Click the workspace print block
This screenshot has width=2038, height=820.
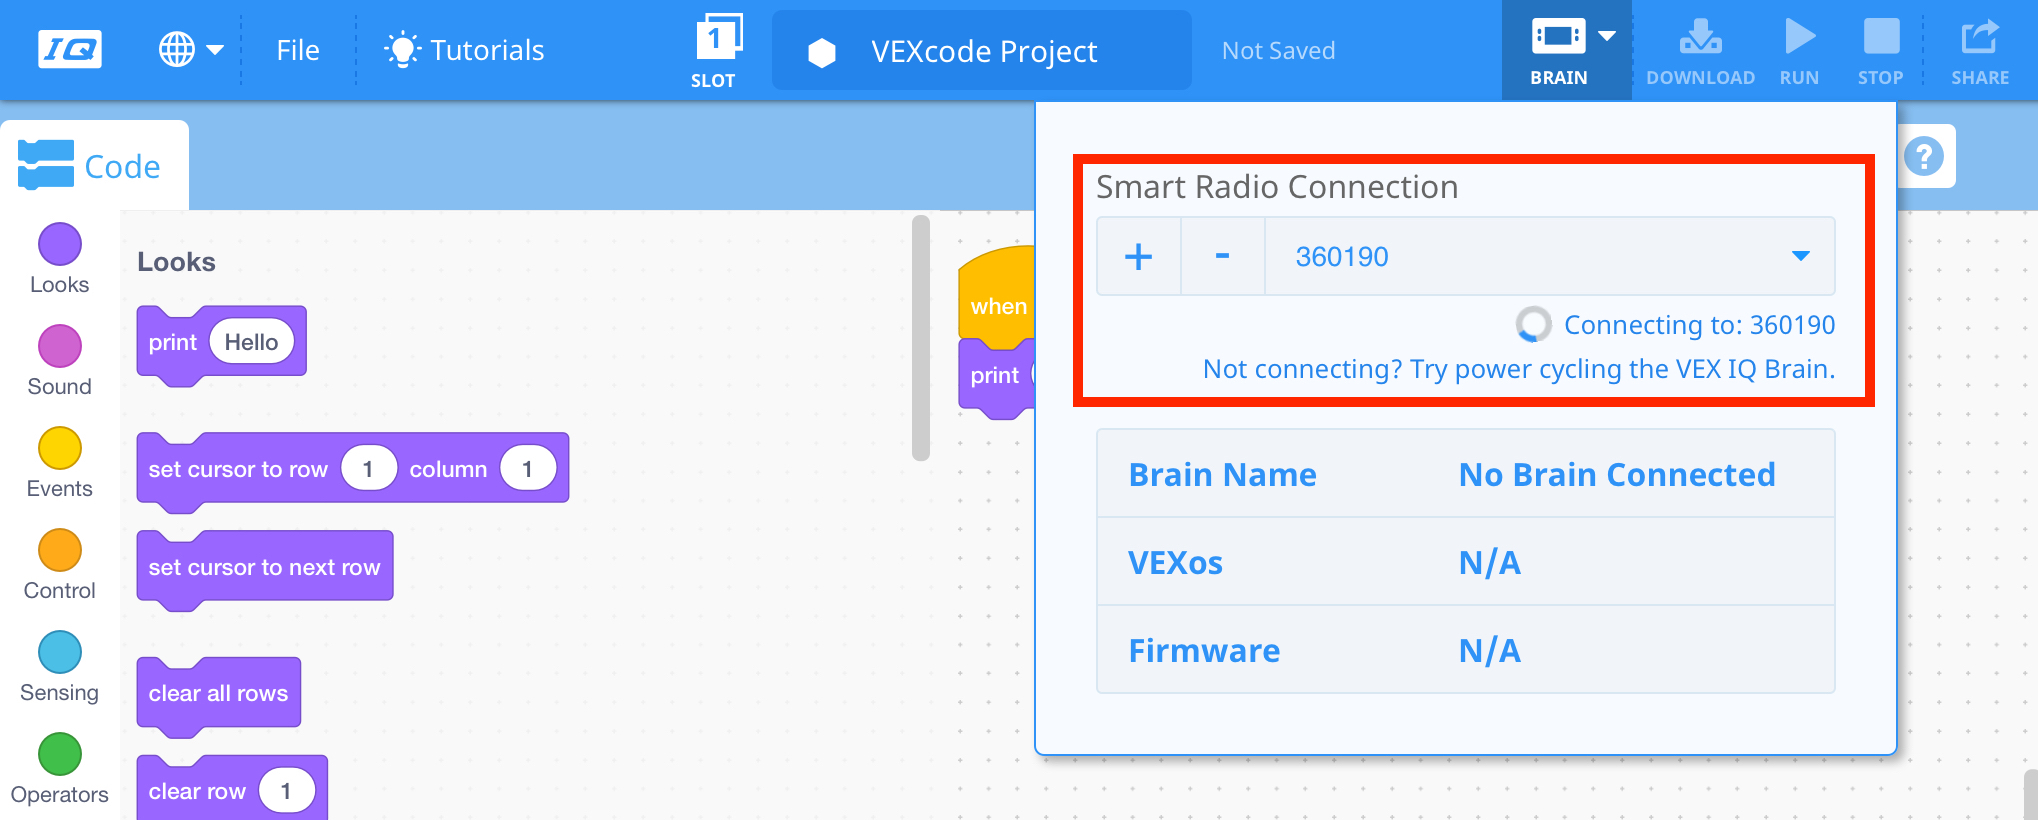997,377
